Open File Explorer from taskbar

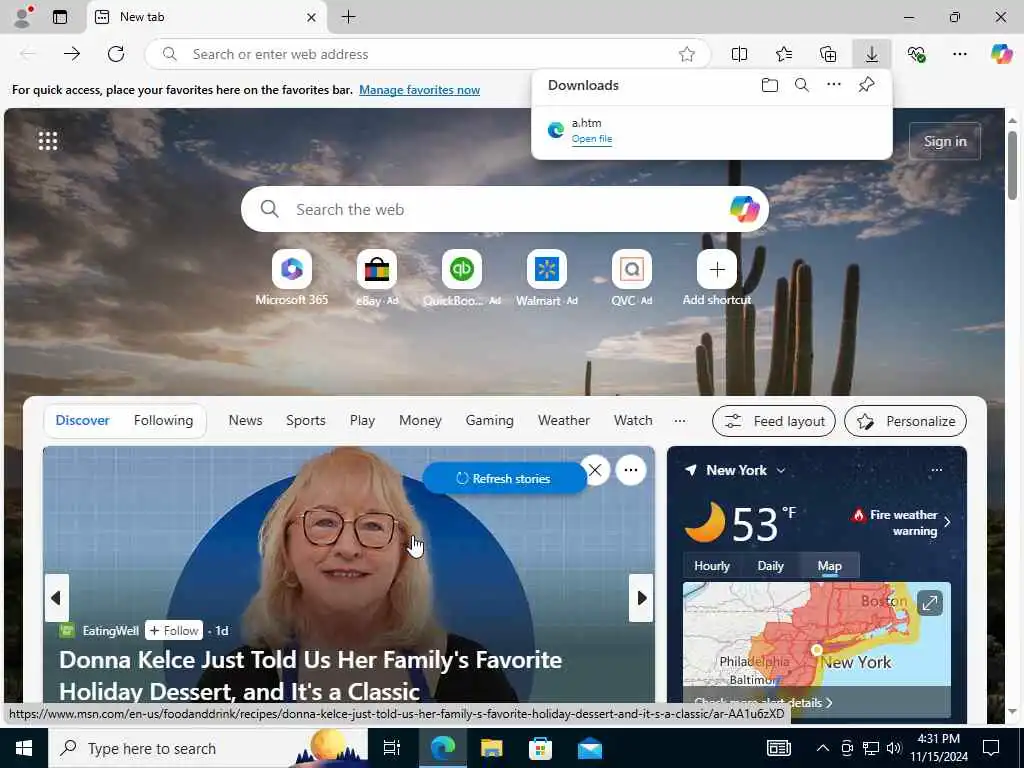(x=491, y=748)
